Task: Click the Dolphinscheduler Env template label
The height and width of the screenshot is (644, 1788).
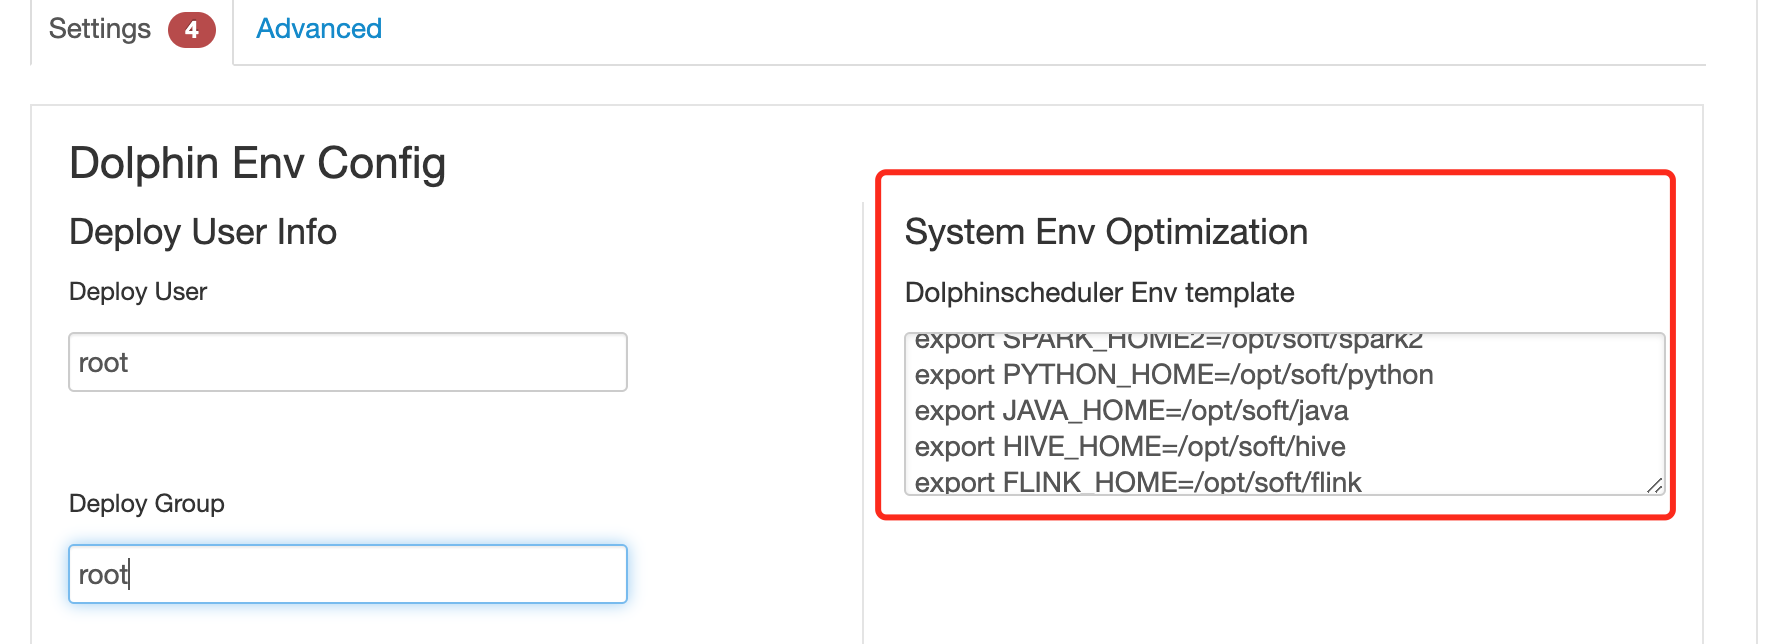Action: click(x=1099, y=293)
